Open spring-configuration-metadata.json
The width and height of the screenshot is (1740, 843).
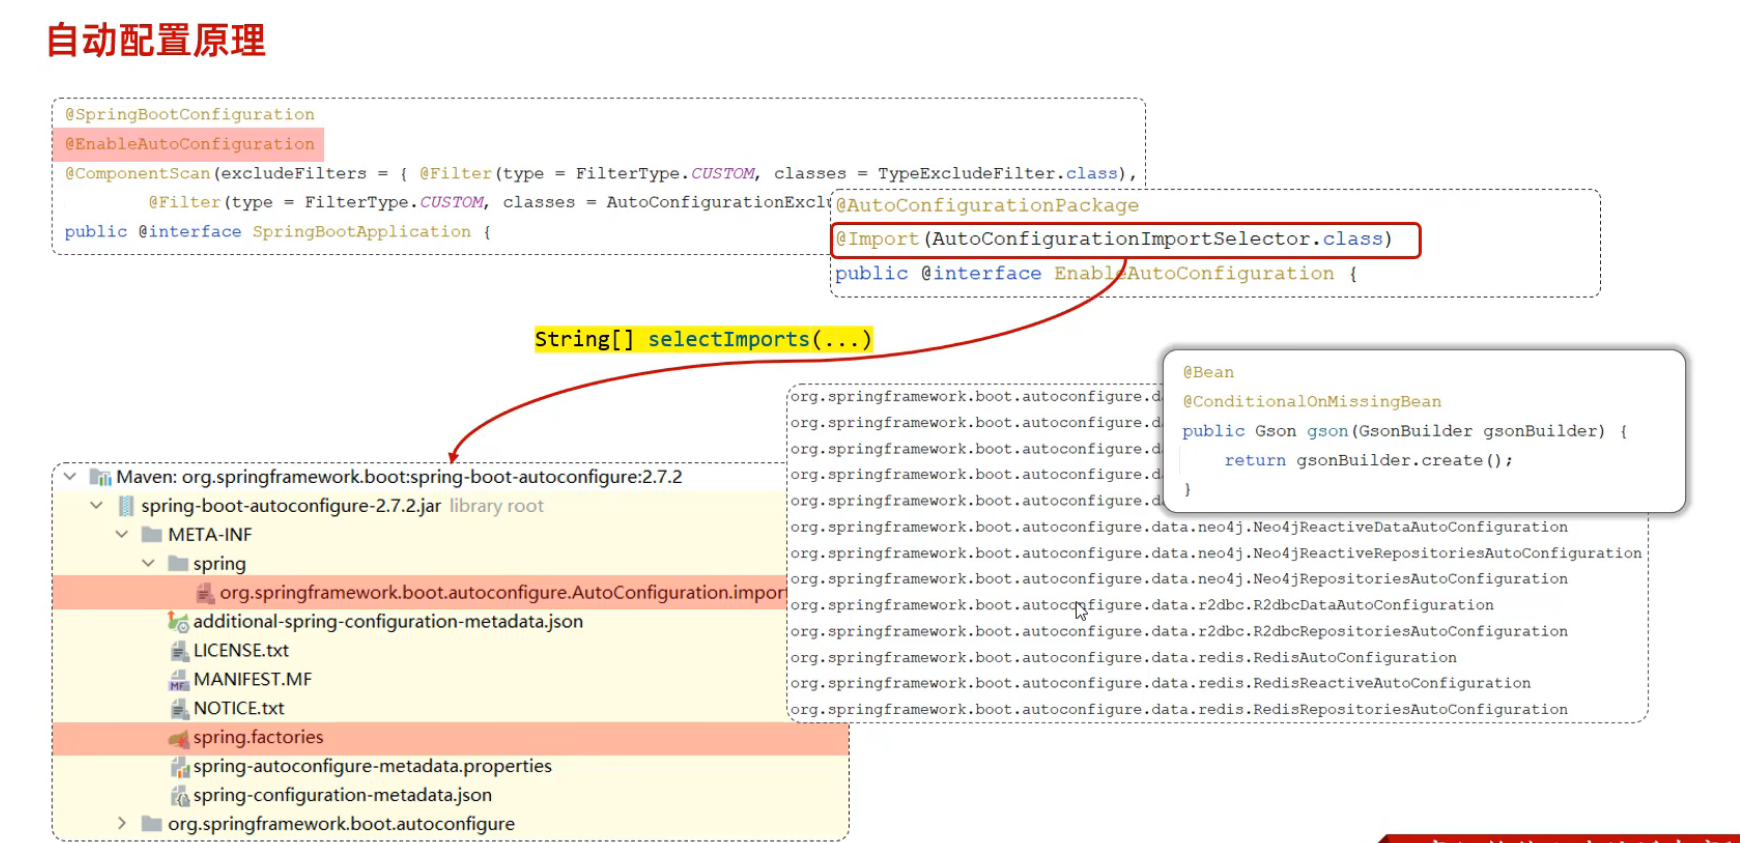tap(343, 796)
